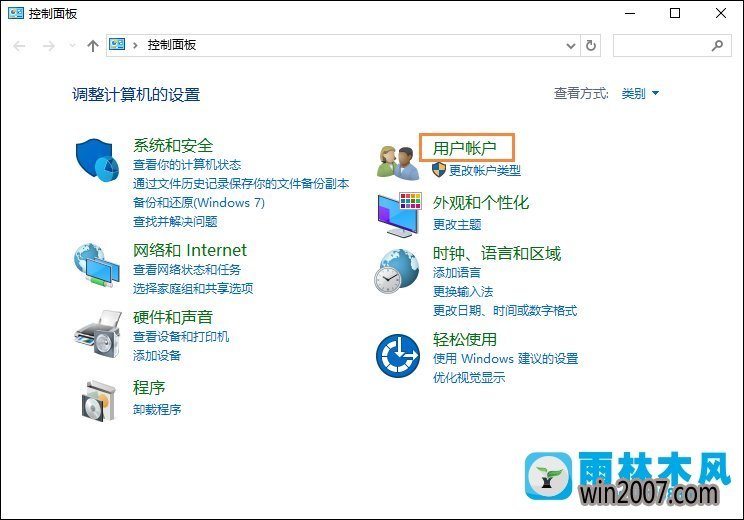Click 卸载程序 link
This screenshot has width=744, height=520.
(x=157, y=409)
